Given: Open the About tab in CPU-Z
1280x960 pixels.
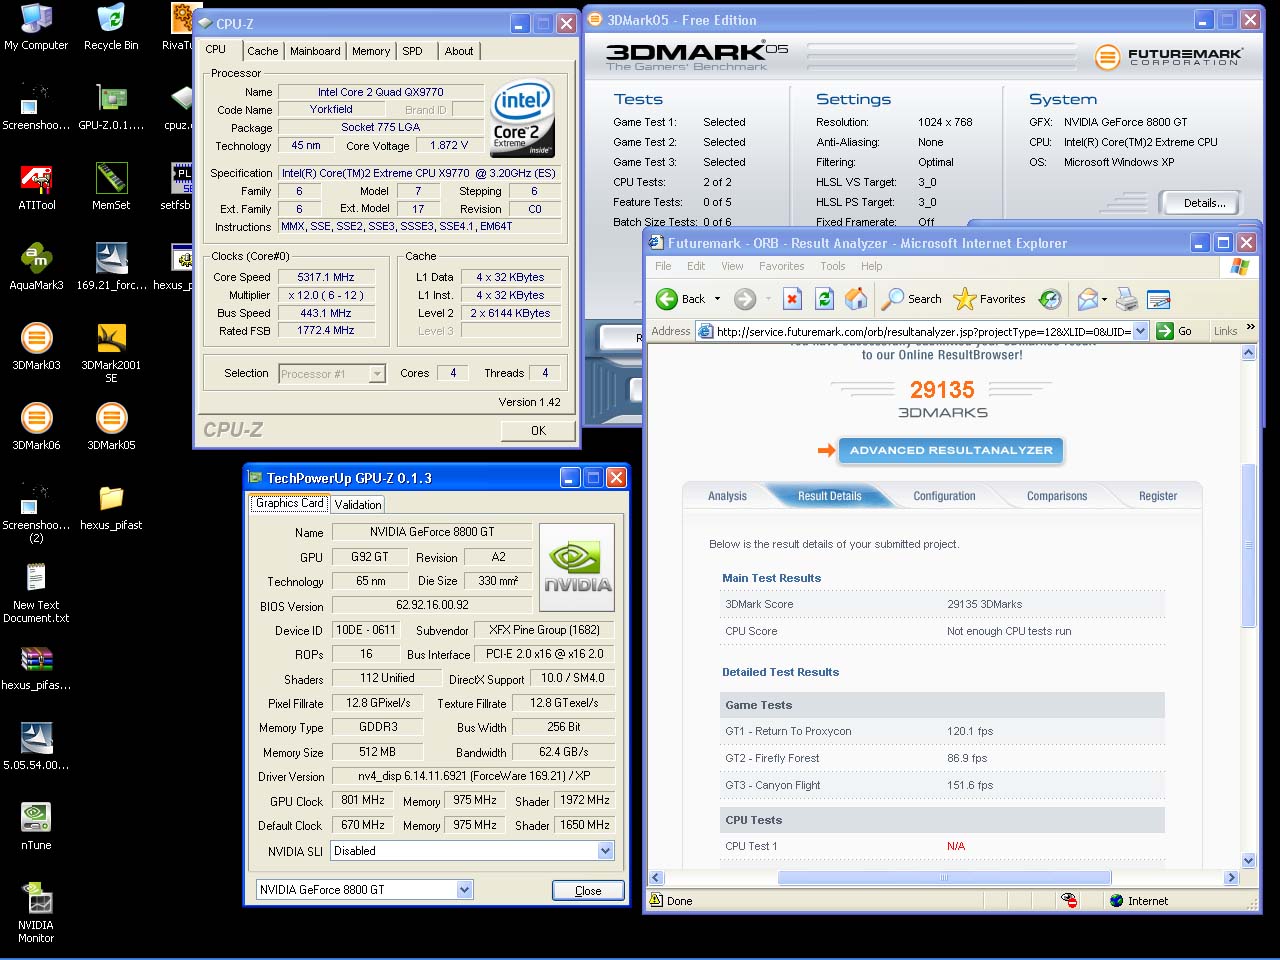Looking at the screenshot, I should pyautogui.click(x=459, y=51).
